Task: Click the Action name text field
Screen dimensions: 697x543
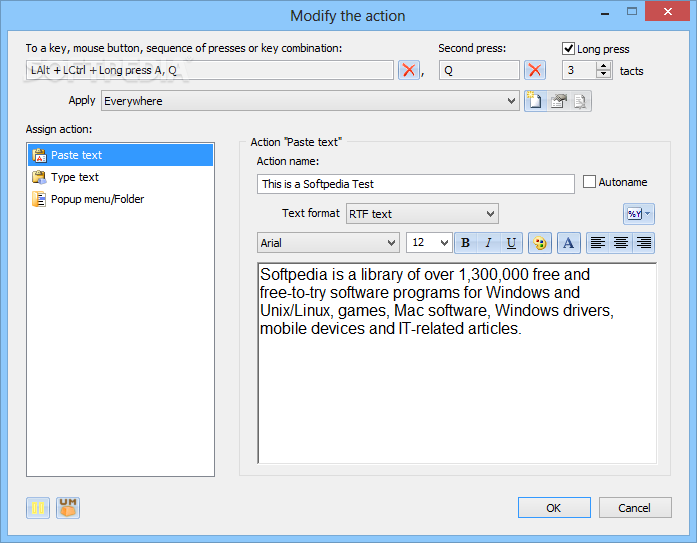Action: 416,184
